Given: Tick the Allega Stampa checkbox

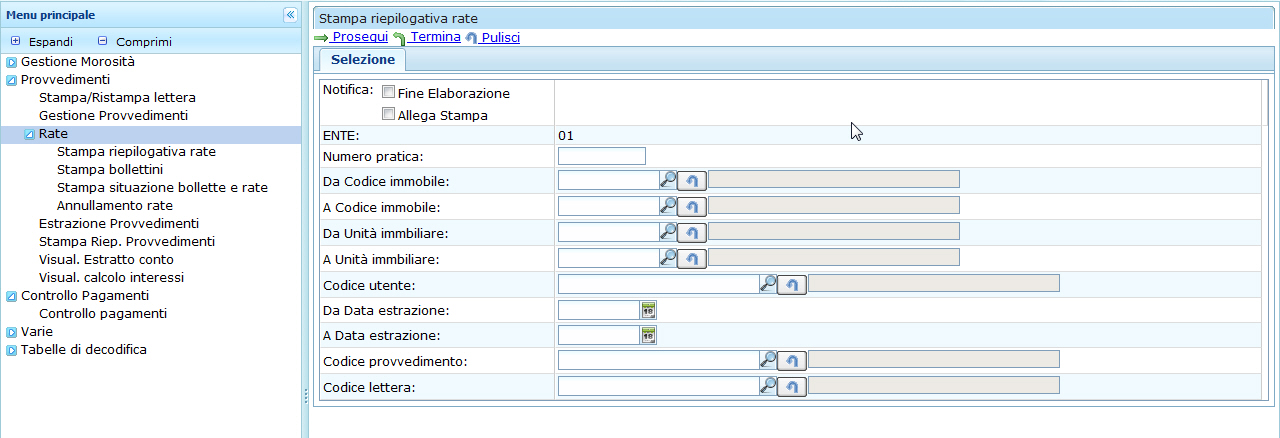Looking at the screenshot, I should (388, 114).
